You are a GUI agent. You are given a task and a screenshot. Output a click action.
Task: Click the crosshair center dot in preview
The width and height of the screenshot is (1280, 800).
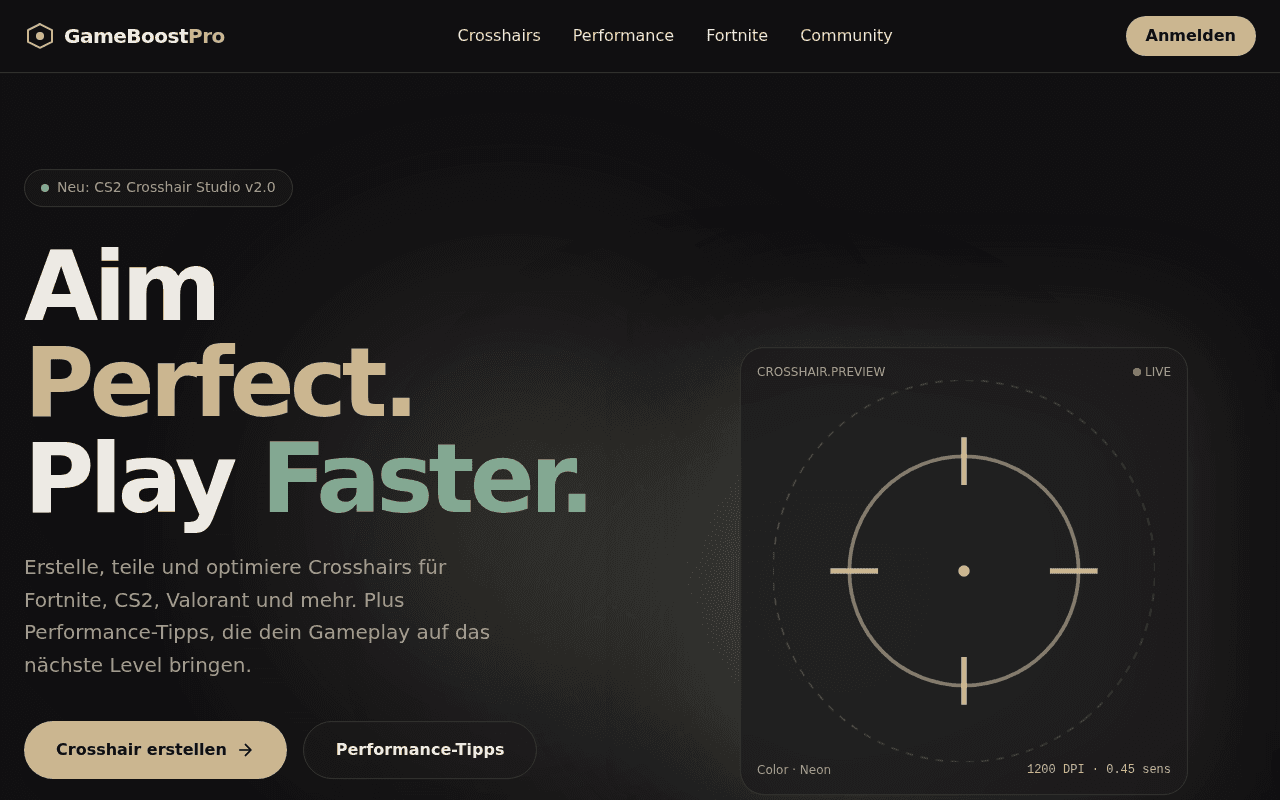(964, 571)
